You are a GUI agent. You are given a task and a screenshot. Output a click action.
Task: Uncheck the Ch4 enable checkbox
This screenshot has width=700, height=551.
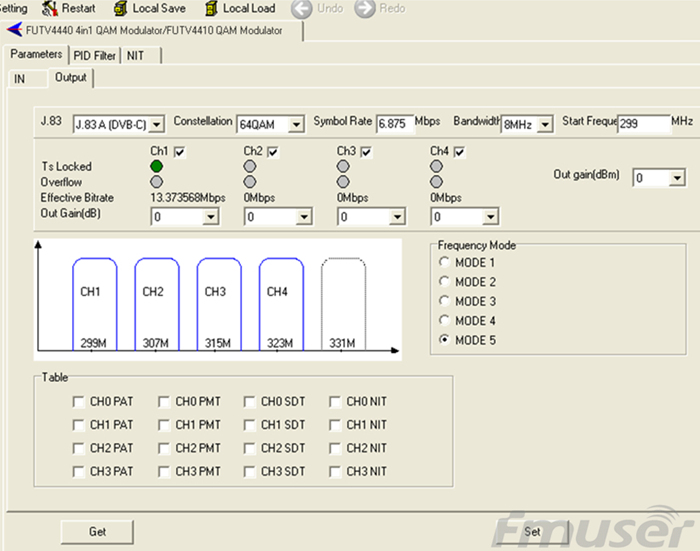point(459,152)
